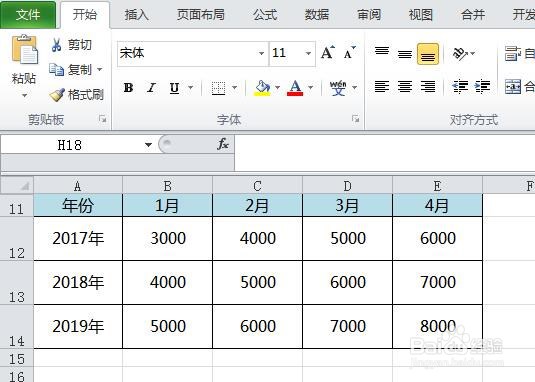
Task: Select row 14 header
Action: point(17,327)
